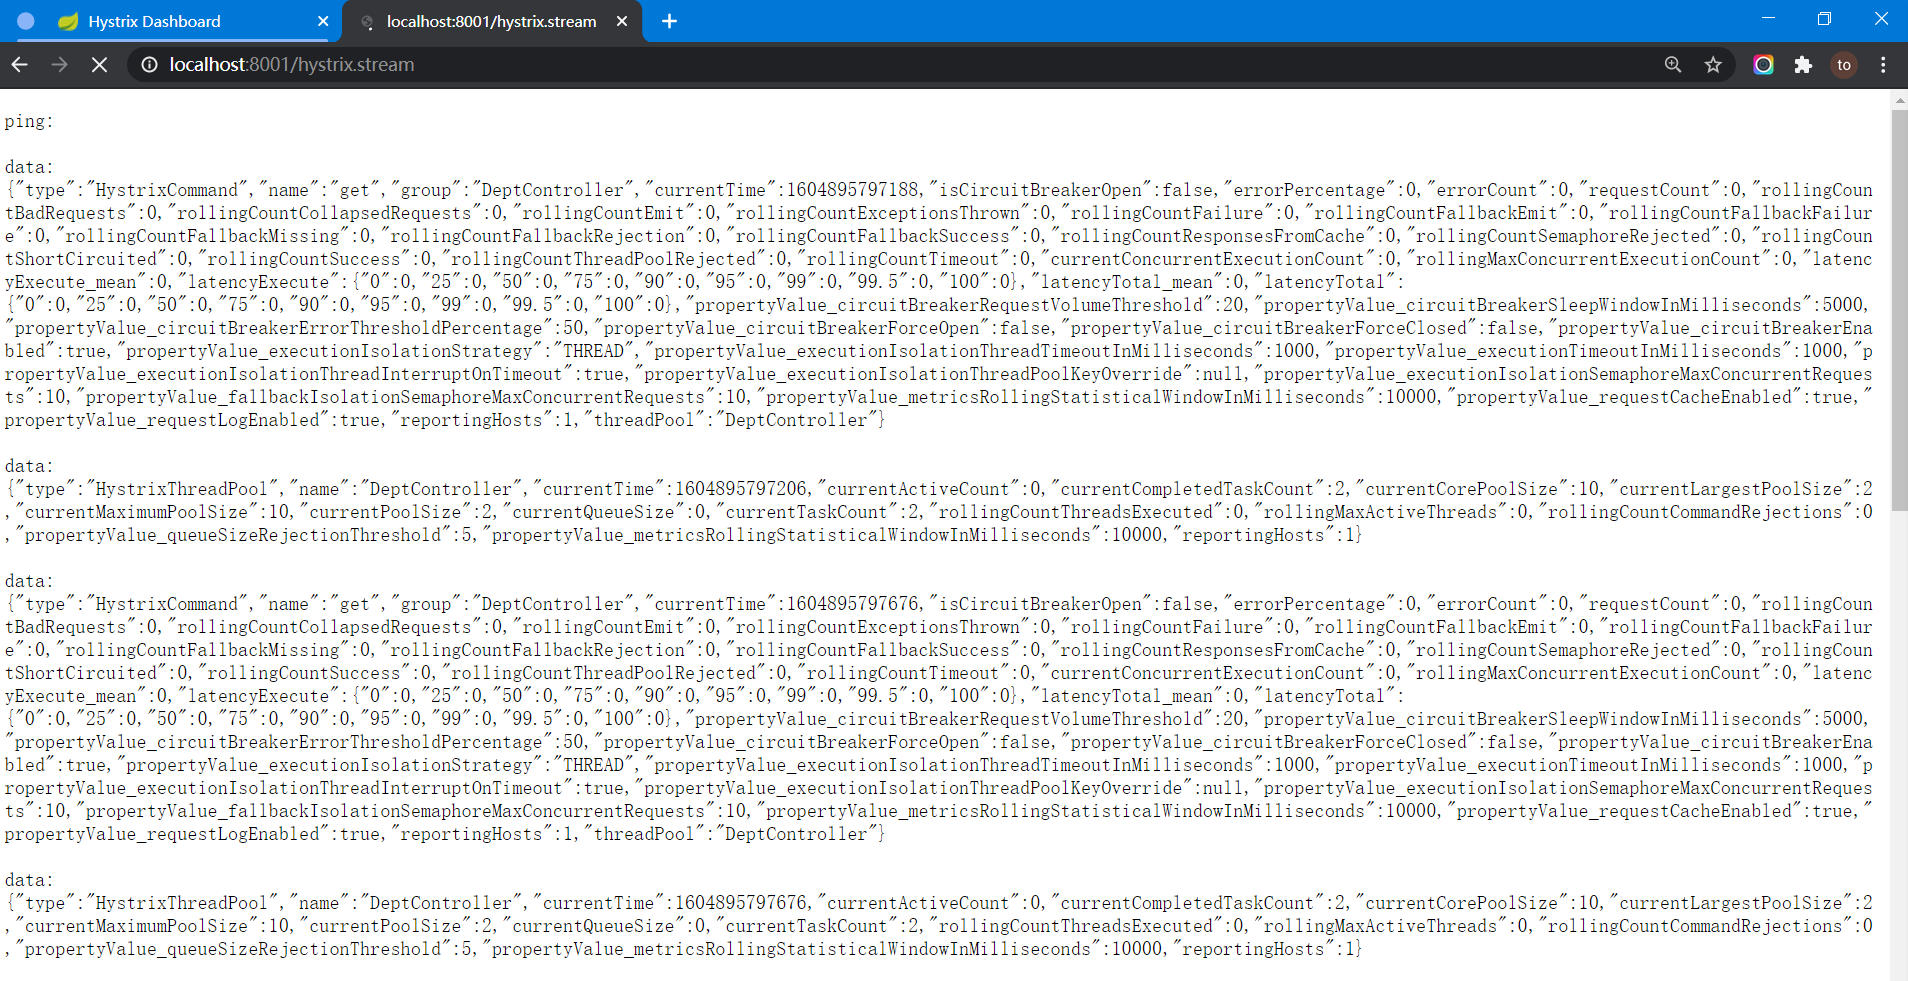Image resolution: width=1908 pixels, height=981 pixels.
Task: Open the zoom magnifier in address bar
Action: [x=1673, y=65]
